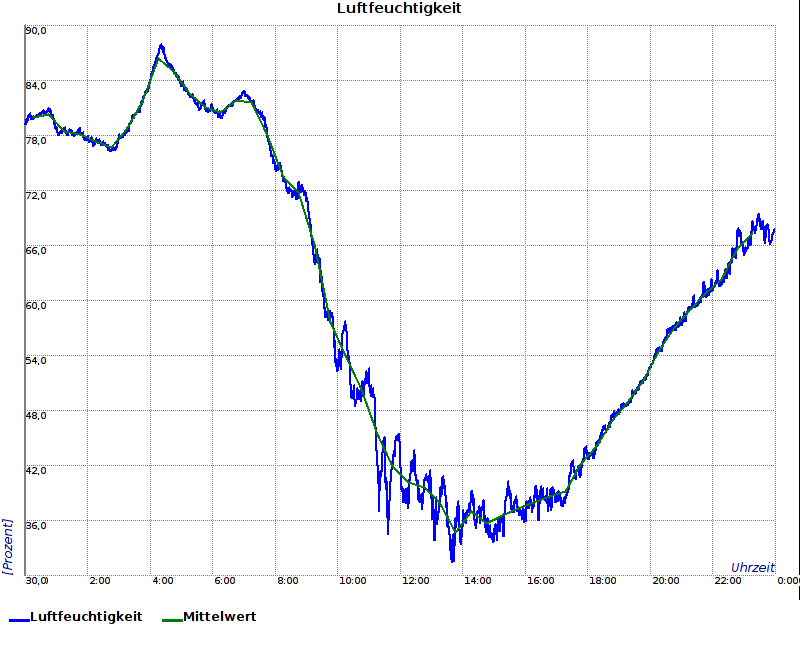Click the '[Prozent]' y-axis label
The height and width of the screenshot is (650, 800).
tap(7, 546)
